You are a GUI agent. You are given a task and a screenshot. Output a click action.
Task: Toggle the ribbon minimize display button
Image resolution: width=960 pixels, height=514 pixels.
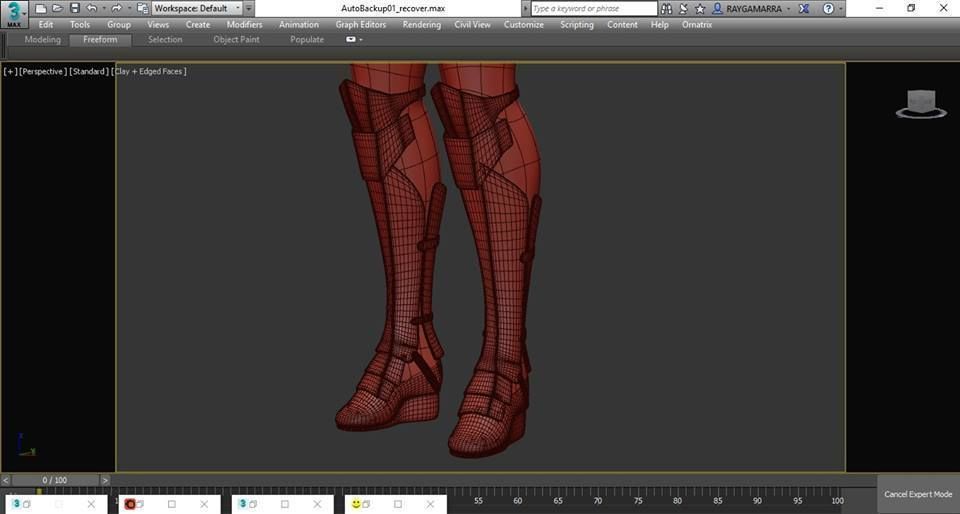pos(351,40)
